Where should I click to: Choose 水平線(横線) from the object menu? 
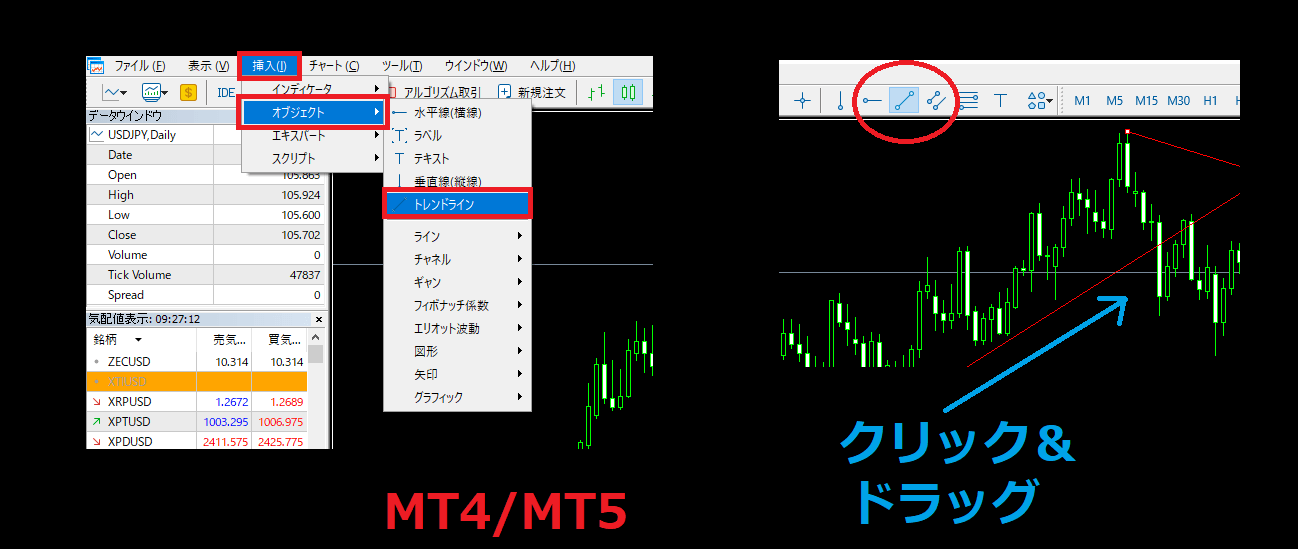click(458, 113)
